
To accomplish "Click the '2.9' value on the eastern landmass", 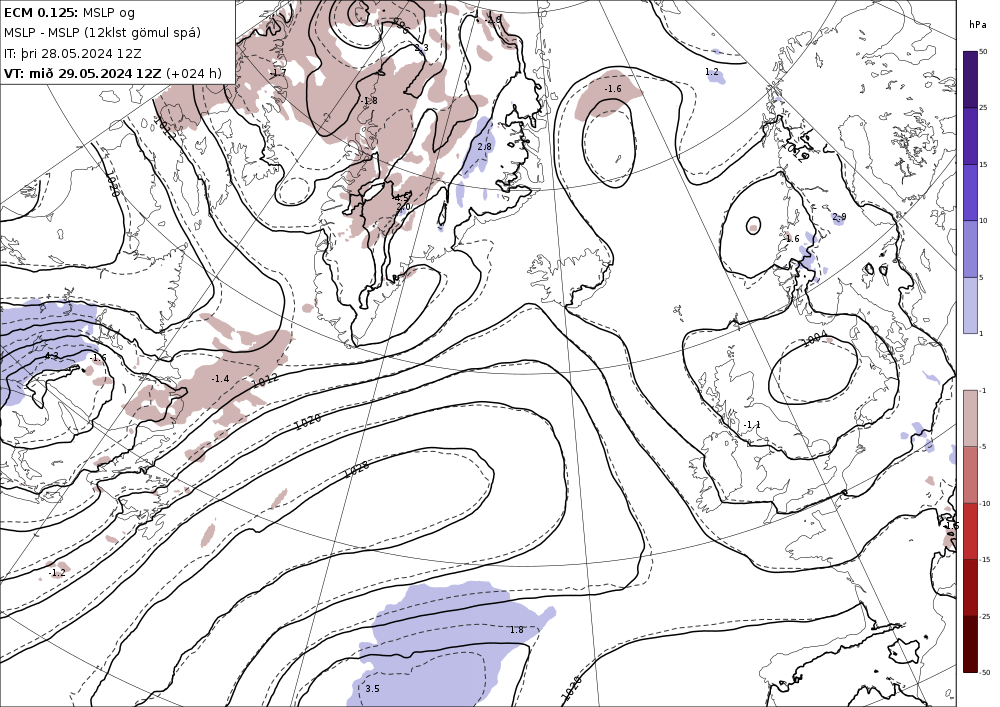I will click(839, 217).
